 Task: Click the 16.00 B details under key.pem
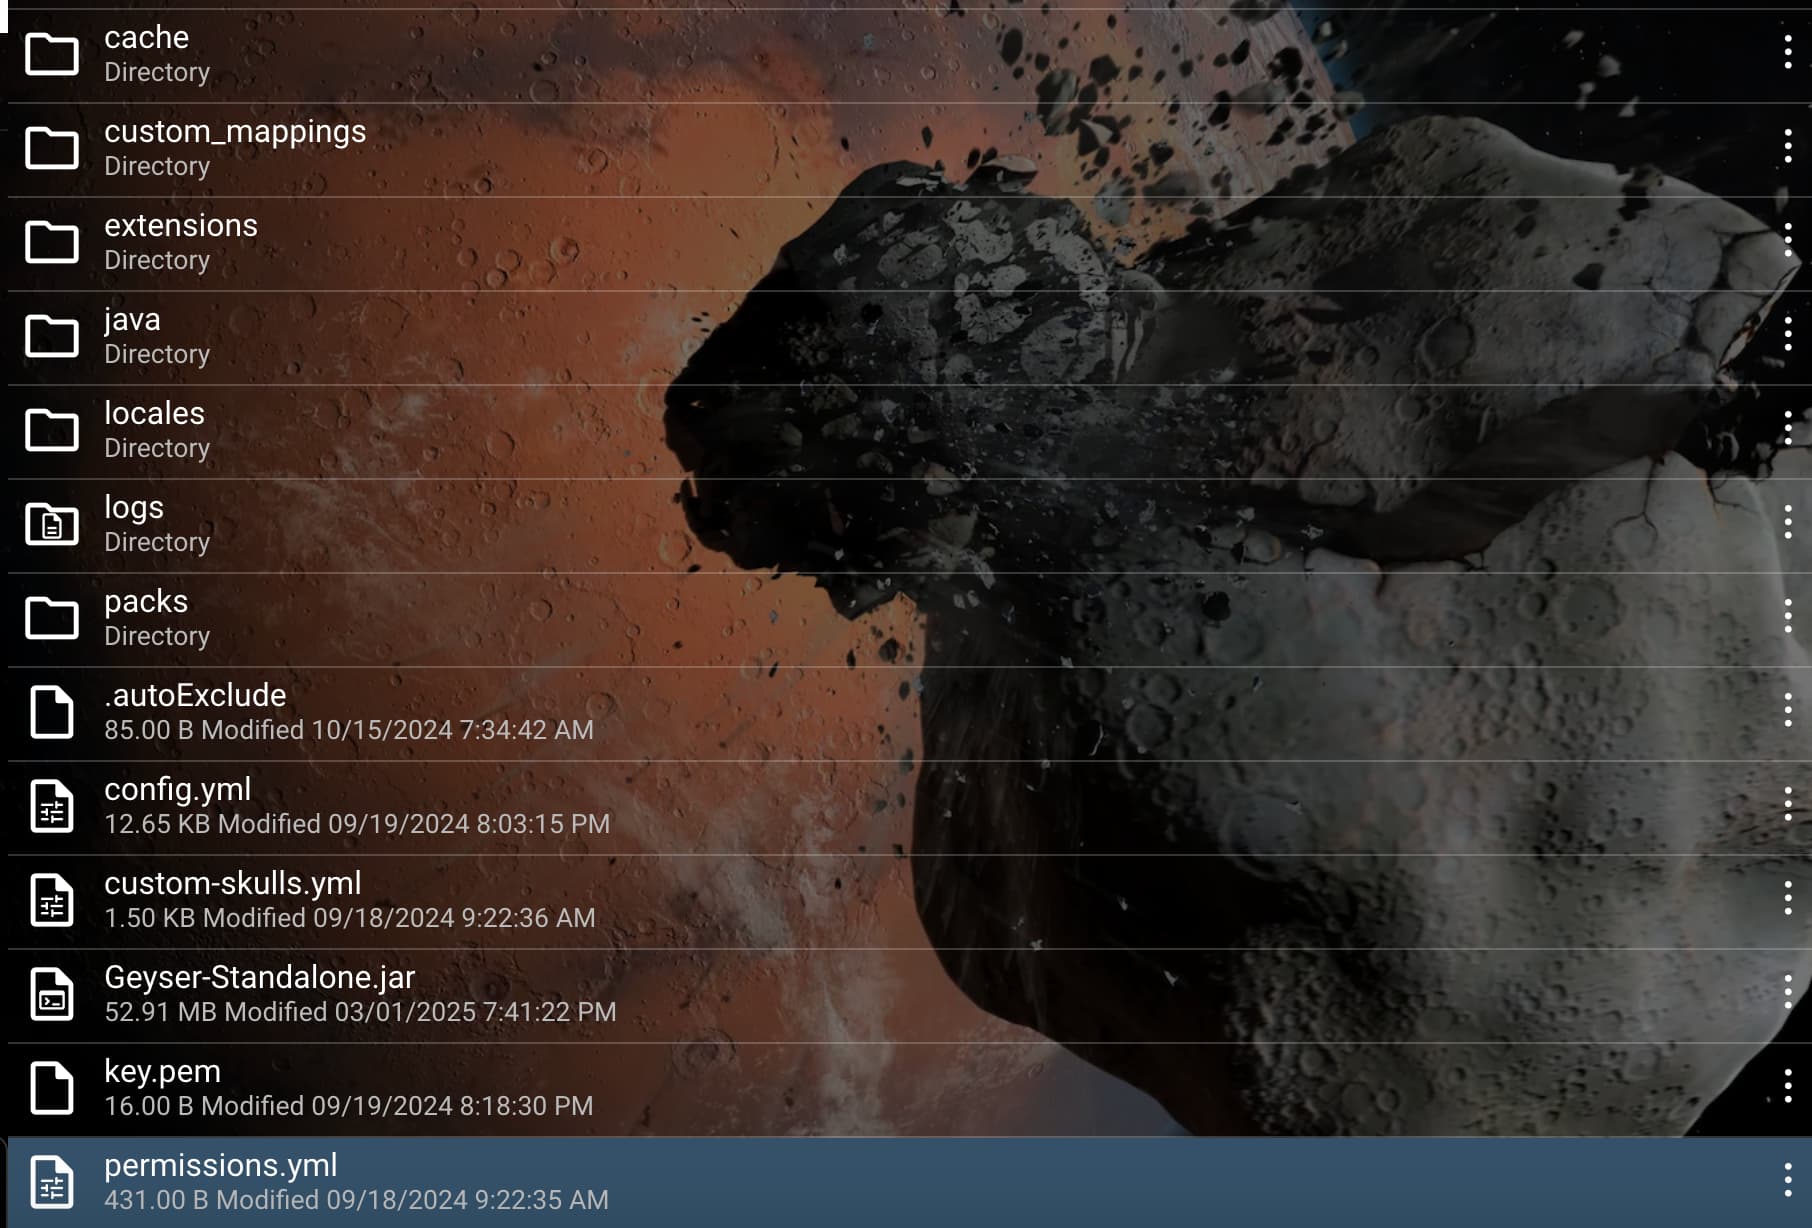(349, 1106)
